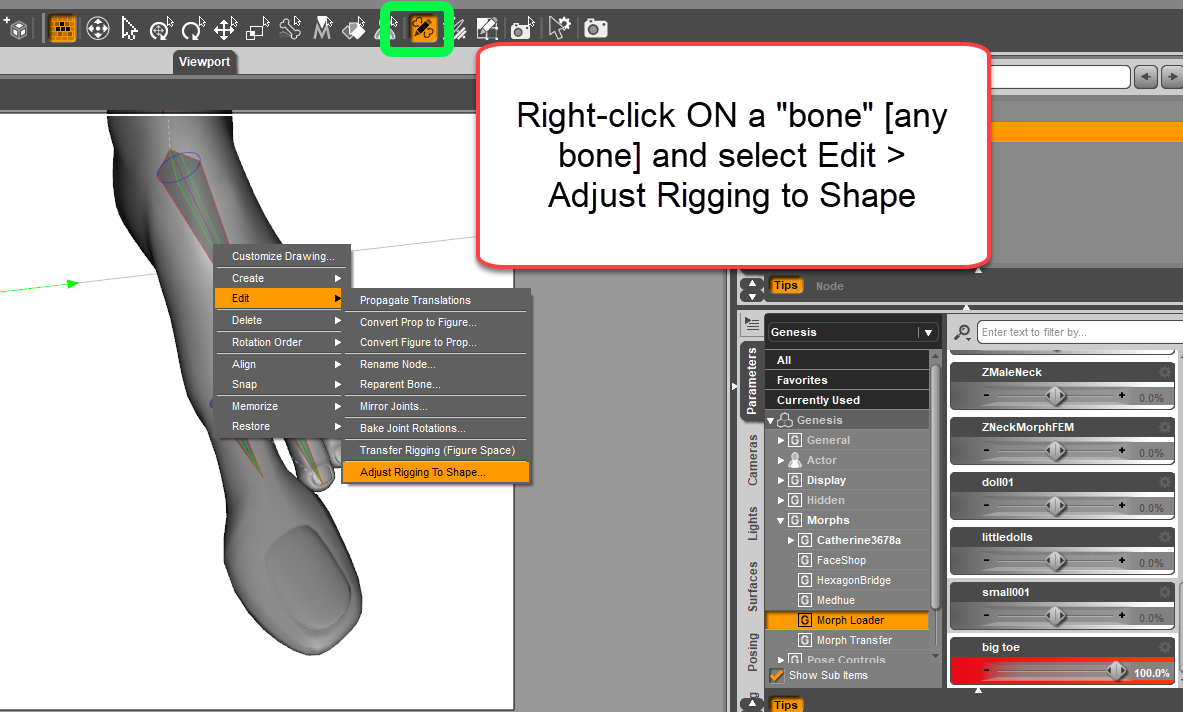Open gear settings for doll01 parameter
The width and height of the screenshot is (1183, 712).
tap(1165, 482)
